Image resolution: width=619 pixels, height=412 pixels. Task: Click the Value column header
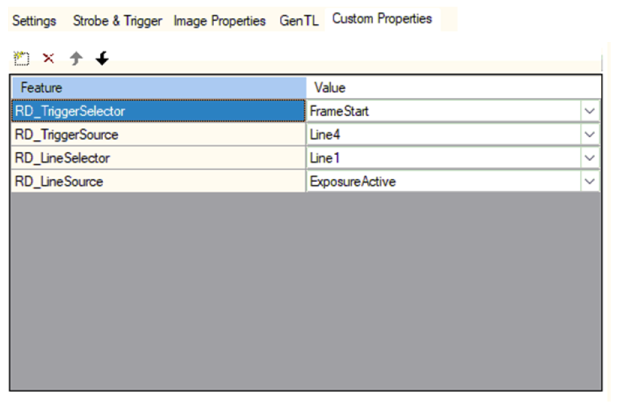click(x=453, y=88)
